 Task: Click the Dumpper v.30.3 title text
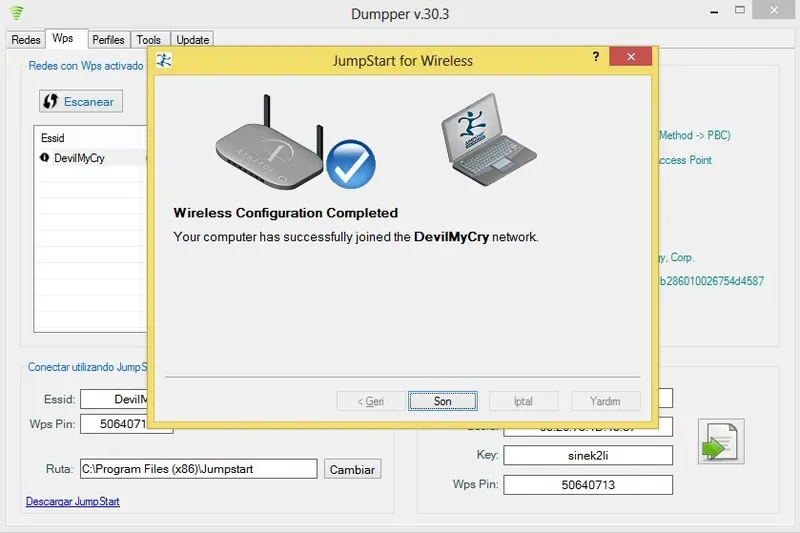[x=400, y=14]
